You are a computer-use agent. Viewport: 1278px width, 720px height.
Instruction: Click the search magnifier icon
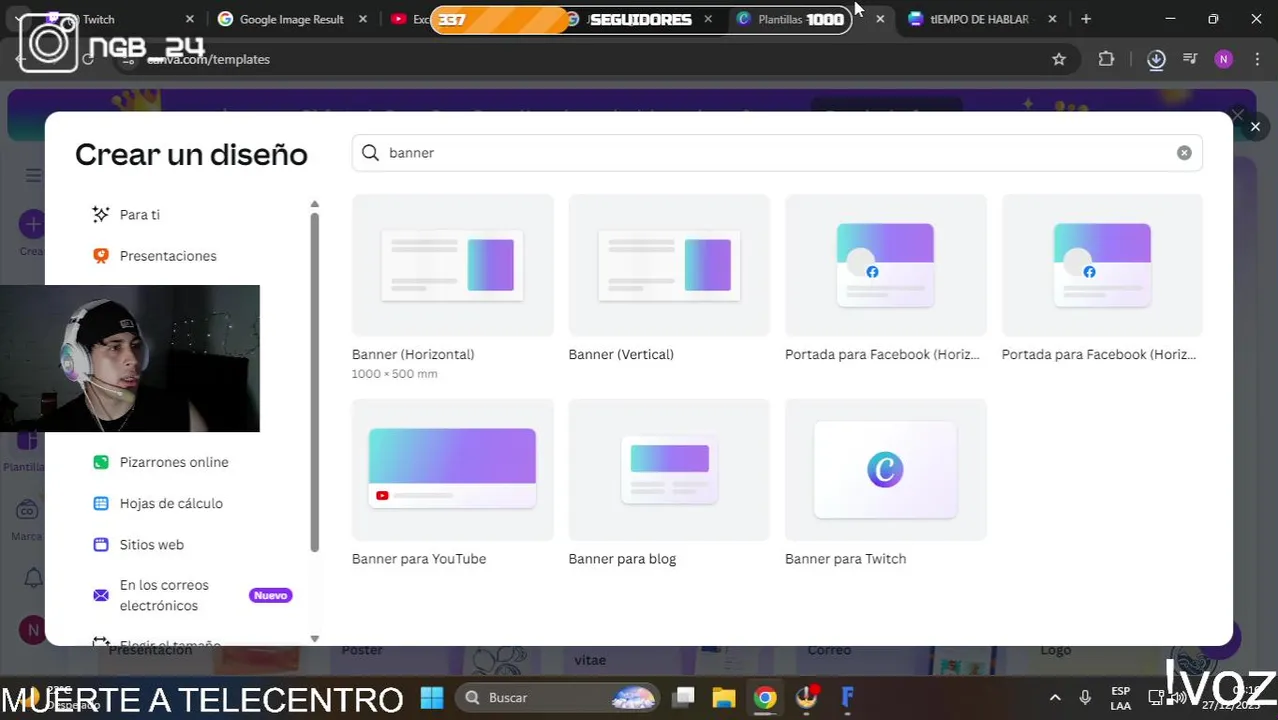(370, 153)
